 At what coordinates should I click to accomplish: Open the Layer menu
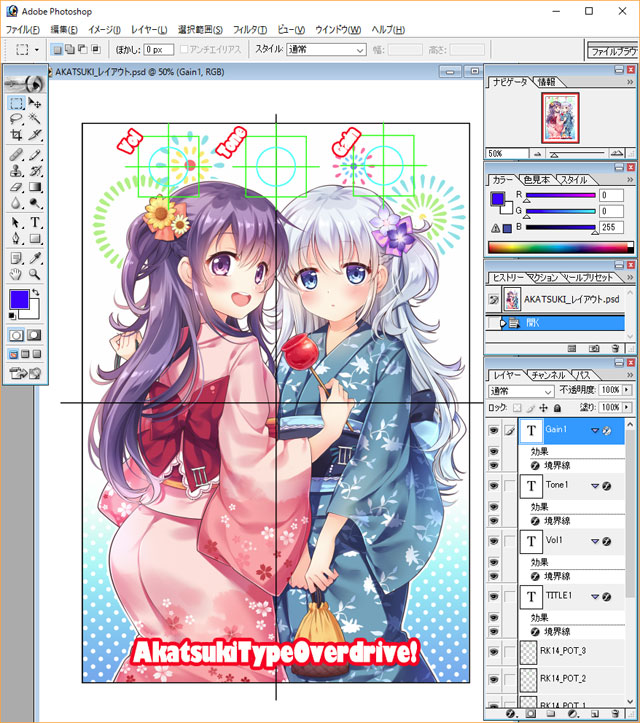pyautogui.click(x=149, y=30)
